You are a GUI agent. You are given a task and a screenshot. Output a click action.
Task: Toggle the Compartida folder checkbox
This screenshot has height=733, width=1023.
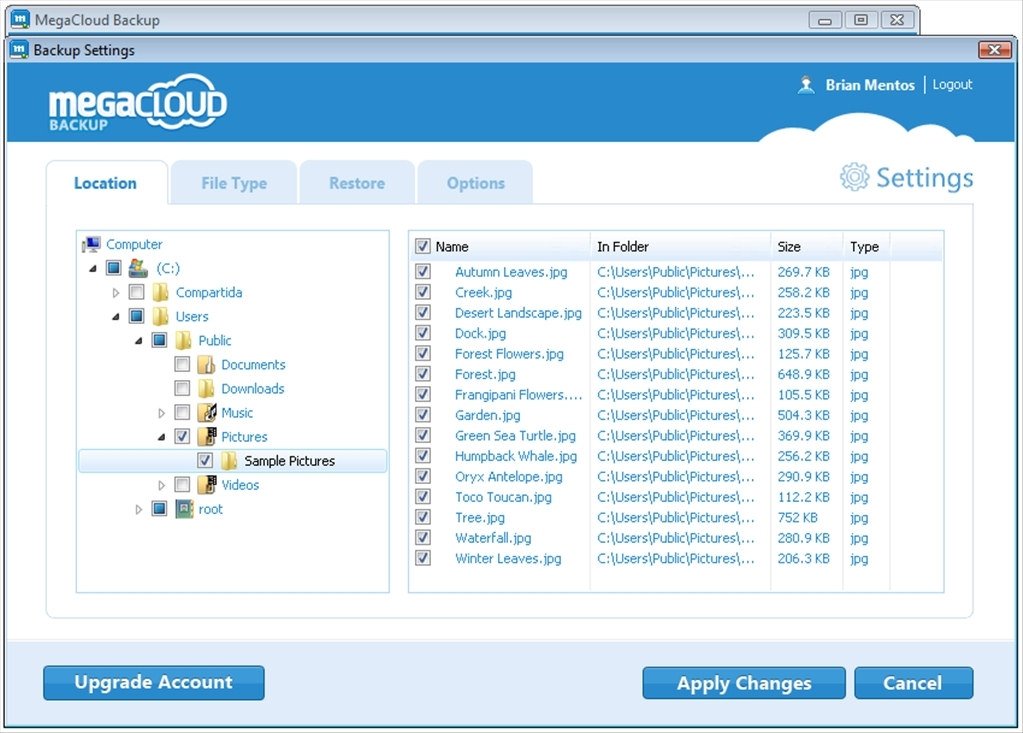click(x=136, y=292)
